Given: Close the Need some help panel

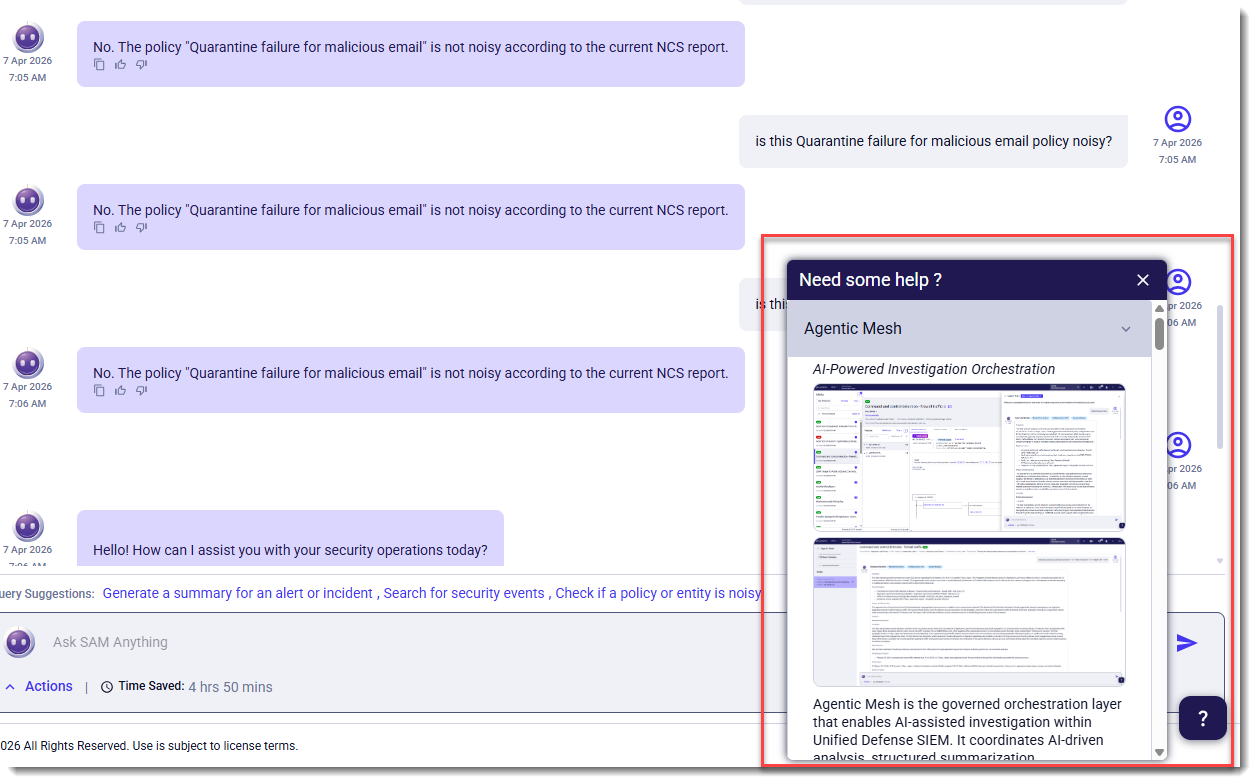Looking at the screenshot, I should click(1143, 280).
